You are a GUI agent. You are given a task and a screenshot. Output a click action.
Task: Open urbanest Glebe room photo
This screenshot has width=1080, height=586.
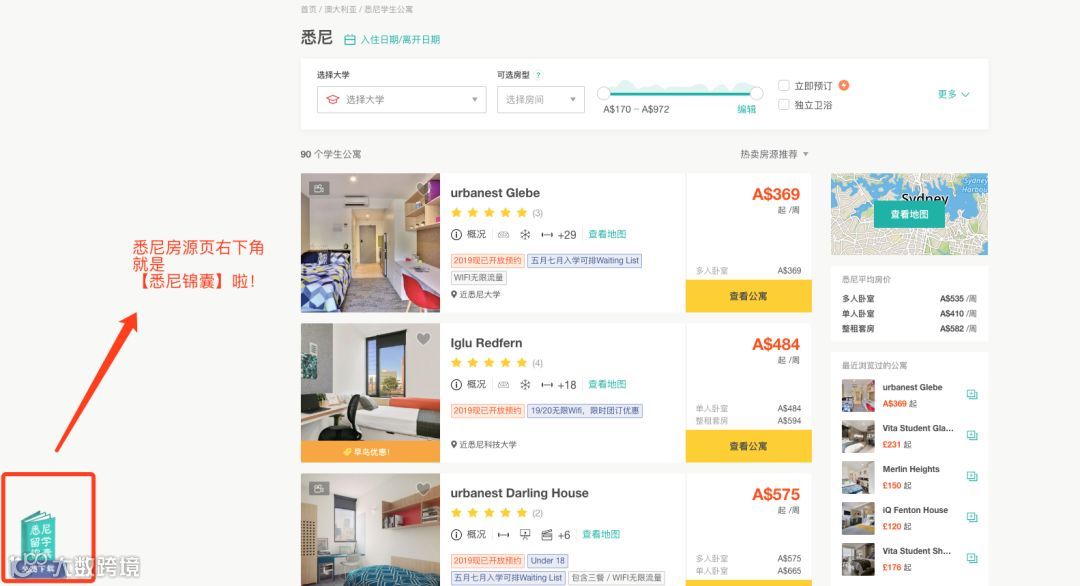pos(371,242)
